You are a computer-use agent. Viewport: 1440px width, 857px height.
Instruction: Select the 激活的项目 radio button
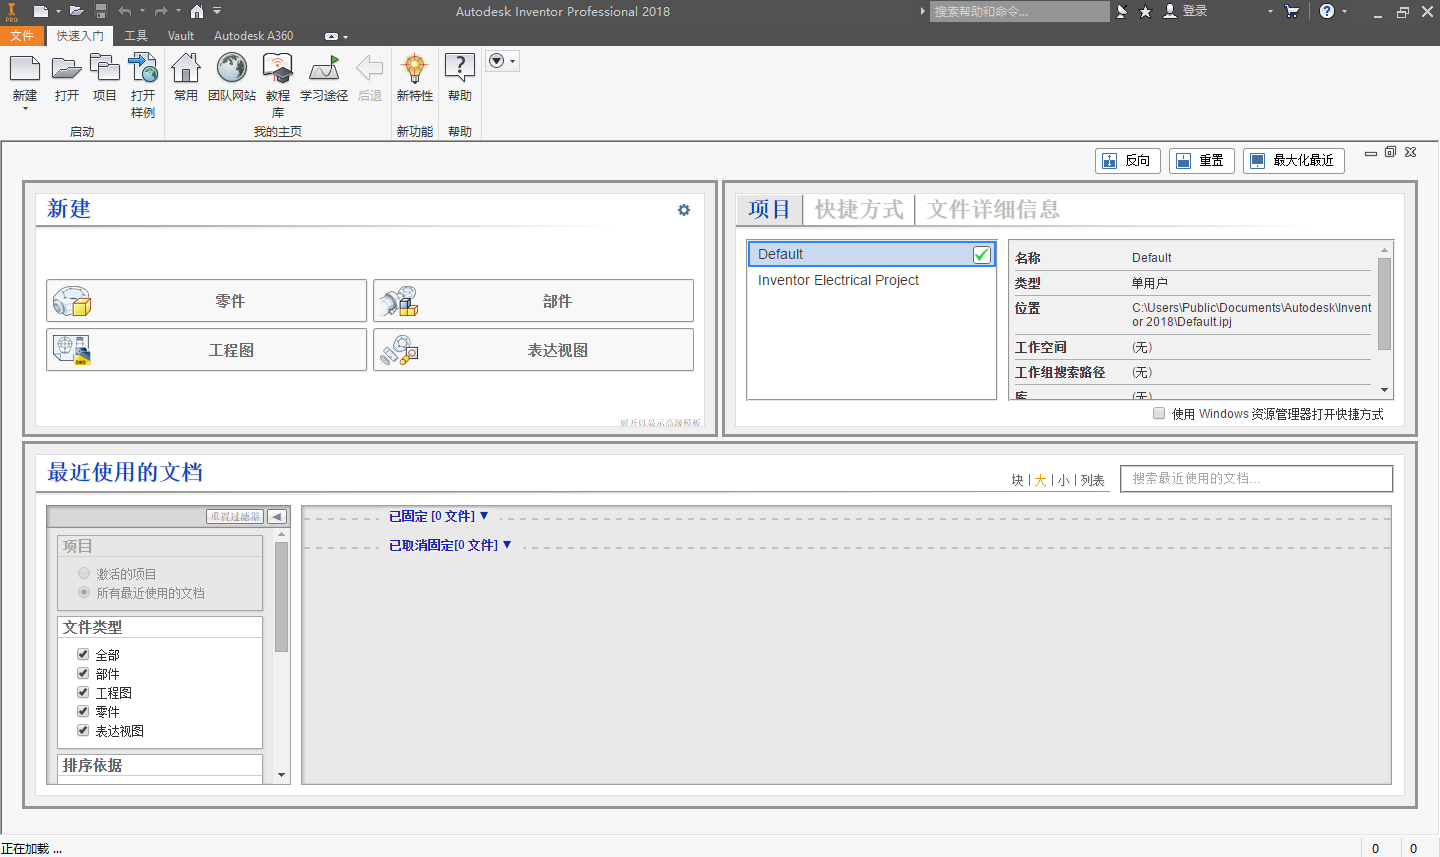tap(82, 572)
